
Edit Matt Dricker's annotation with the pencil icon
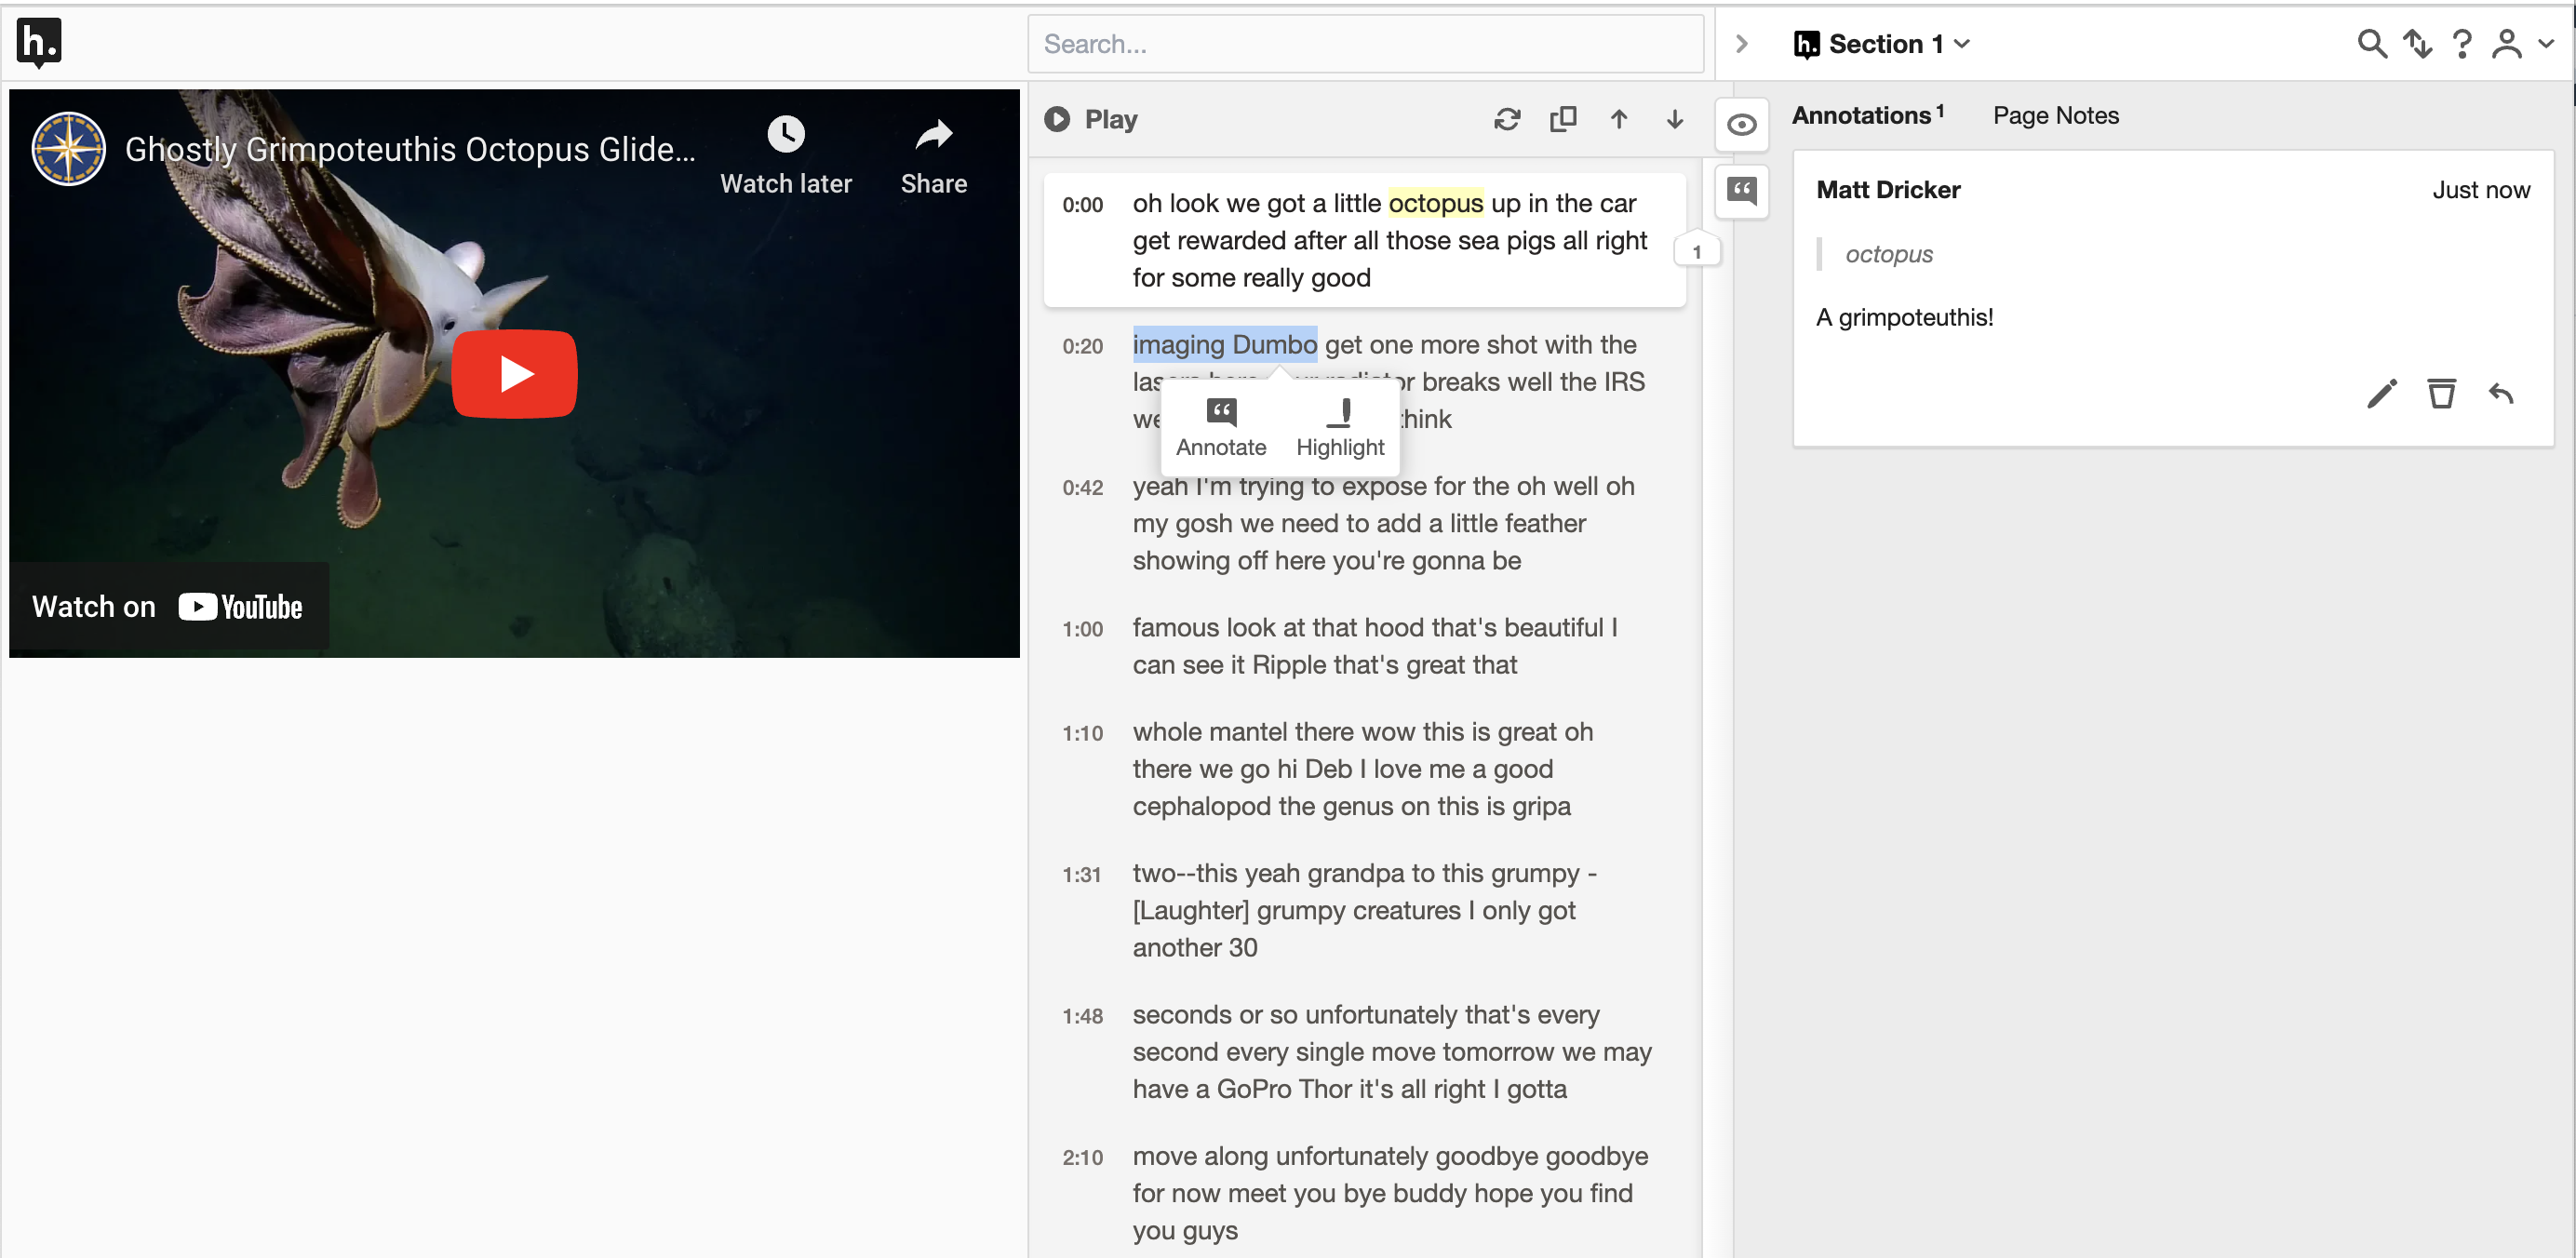coord(2381,394)
